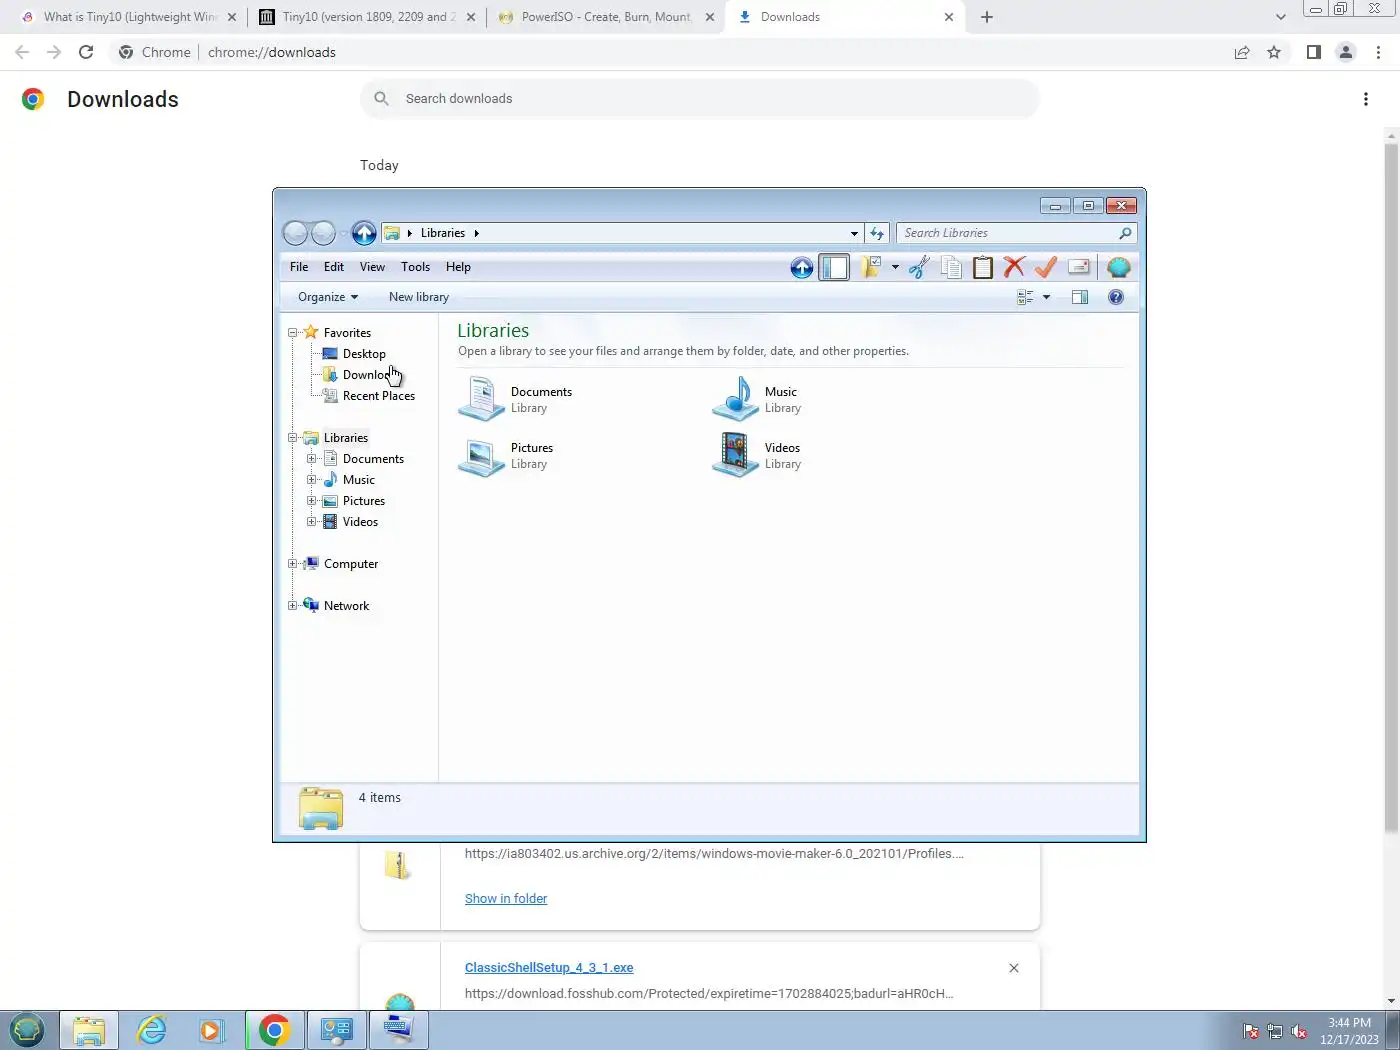Click the envelope Email icon in toolbar
1400x1050 pixels.
click(x=1078, y=267)
